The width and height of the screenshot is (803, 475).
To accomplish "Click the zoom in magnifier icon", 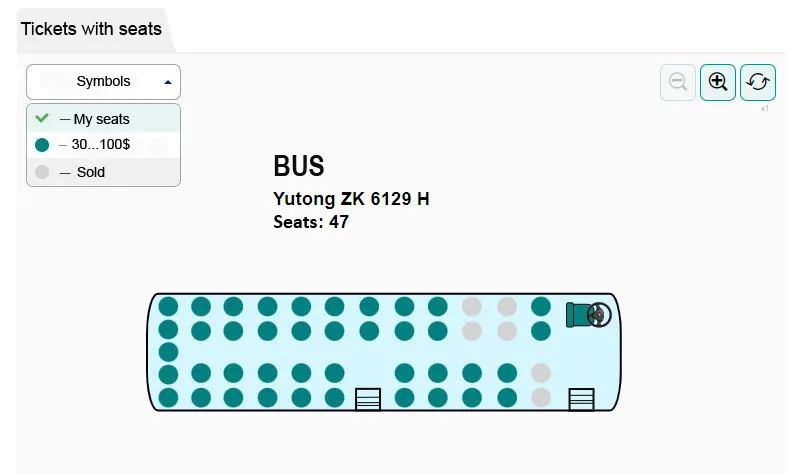I will pyautogui.click(x=717, y=82).
